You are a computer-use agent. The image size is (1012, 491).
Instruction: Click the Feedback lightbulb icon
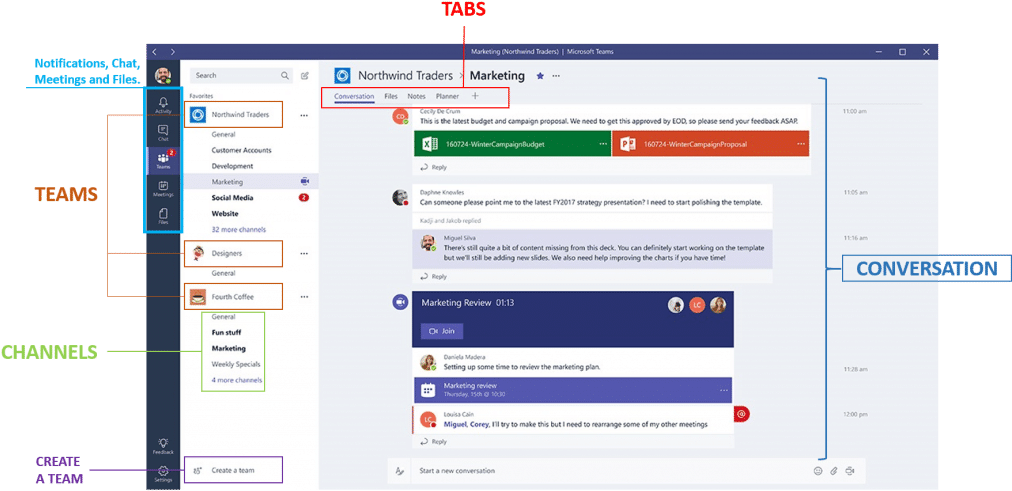point(163,445)
